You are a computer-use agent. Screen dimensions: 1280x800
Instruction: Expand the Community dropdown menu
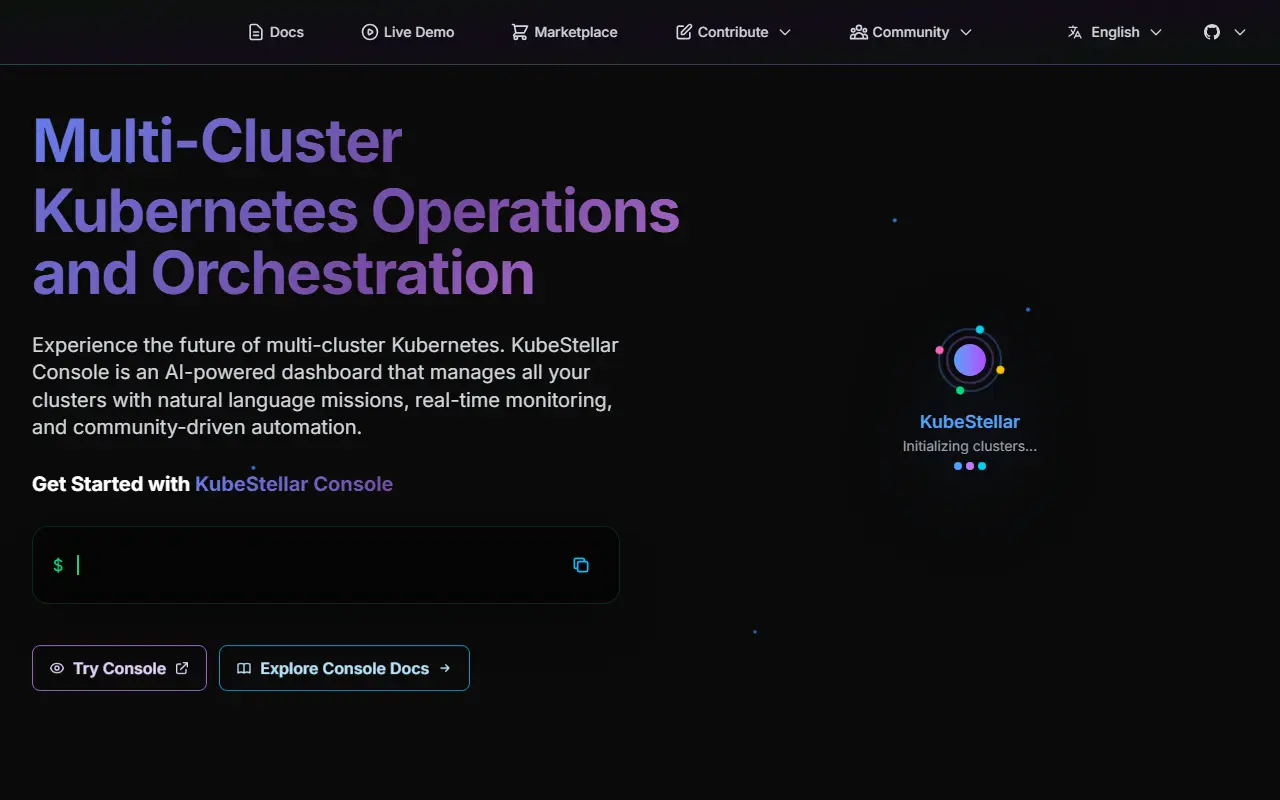click(910, 32)
